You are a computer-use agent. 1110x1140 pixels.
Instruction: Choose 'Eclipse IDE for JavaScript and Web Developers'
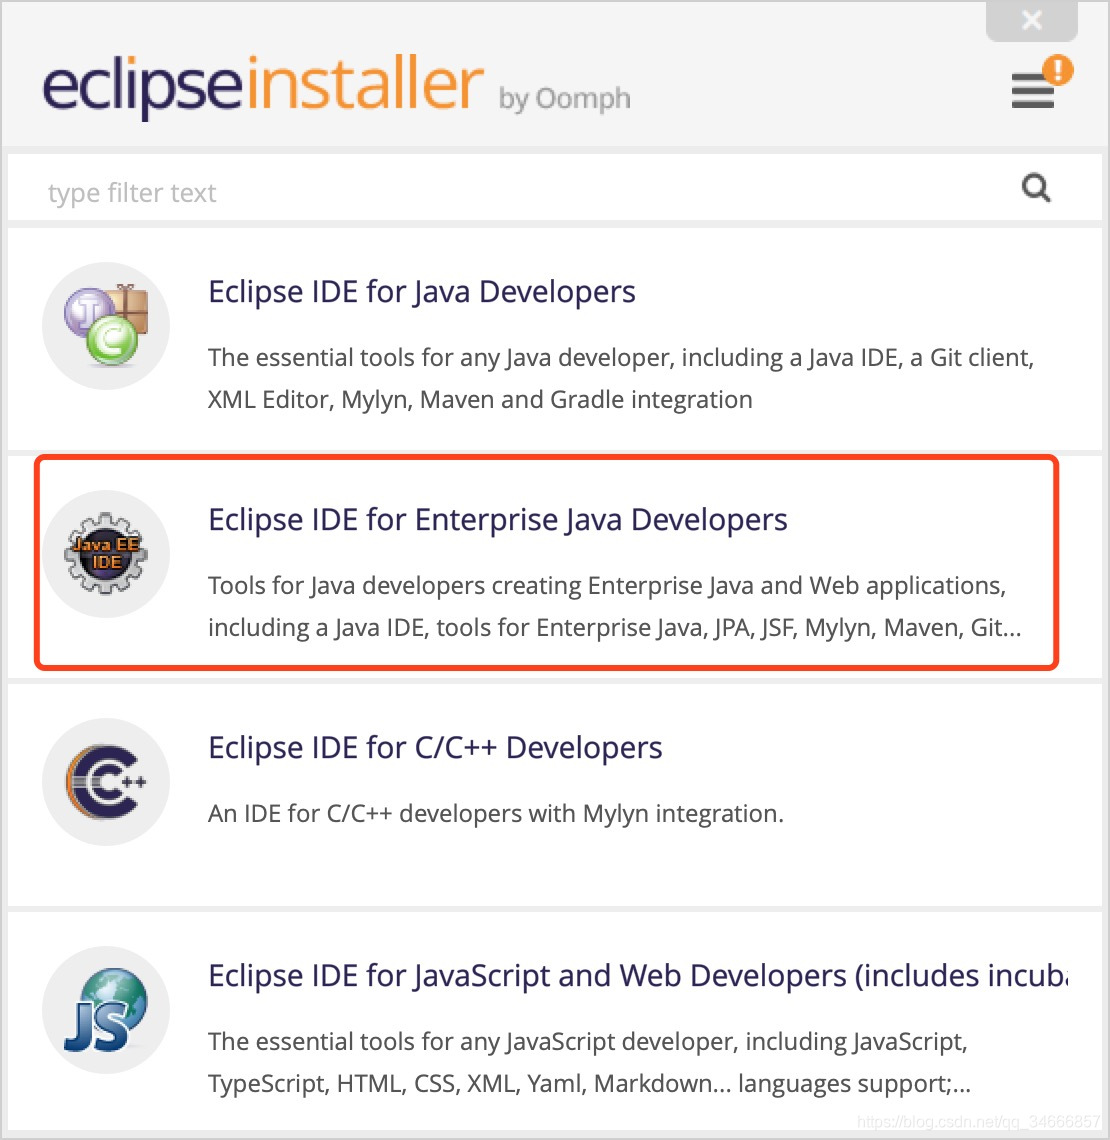click(x=638, y=976)
